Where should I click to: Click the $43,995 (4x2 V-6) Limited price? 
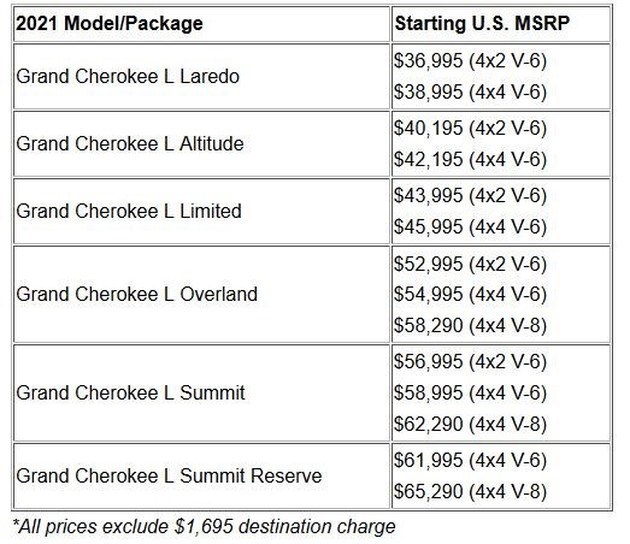click(x=470, y=196)
